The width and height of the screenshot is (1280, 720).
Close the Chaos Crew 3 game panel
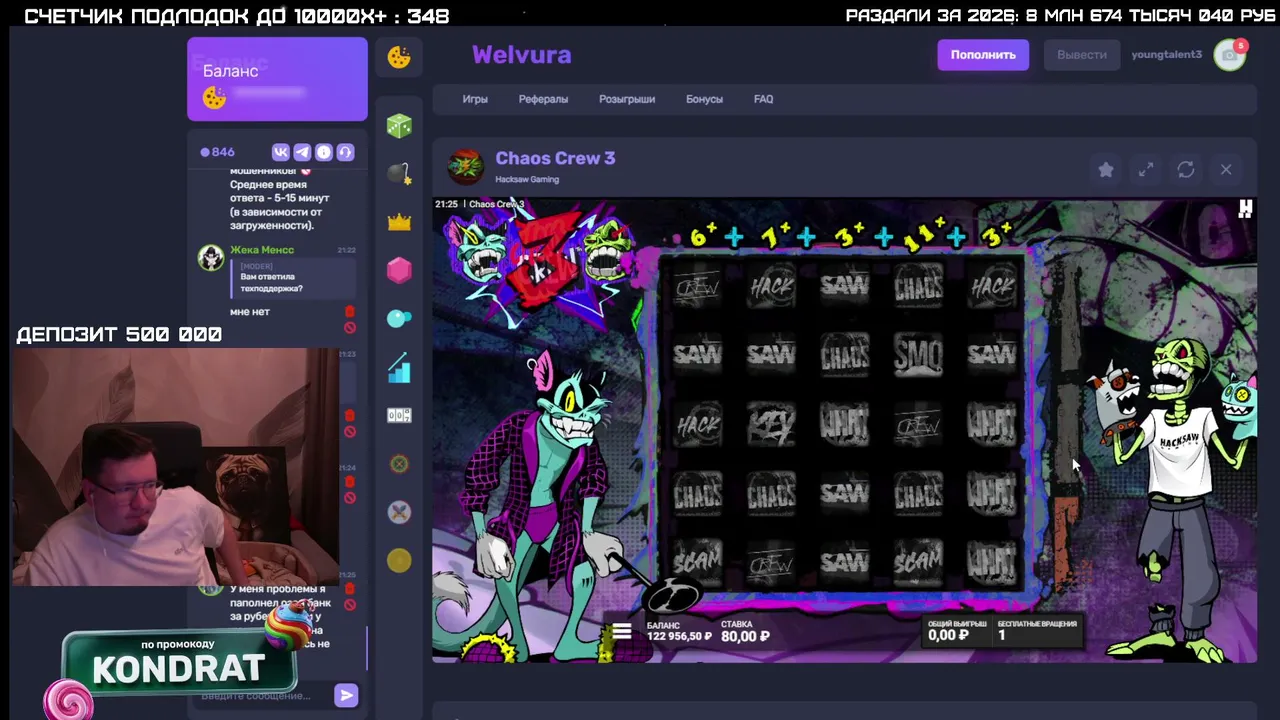tap(1226, 170)
